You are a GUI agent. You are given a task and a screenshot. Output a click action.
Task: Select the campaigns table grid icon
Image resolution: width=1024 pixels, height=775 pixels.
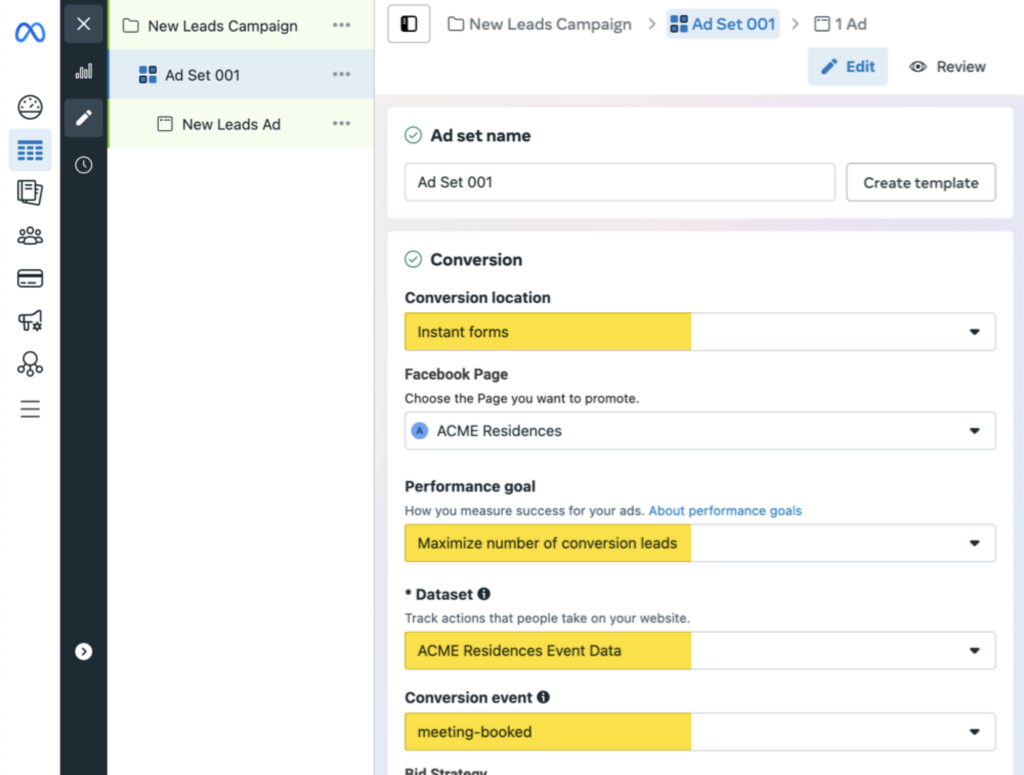tap(30, 151)
